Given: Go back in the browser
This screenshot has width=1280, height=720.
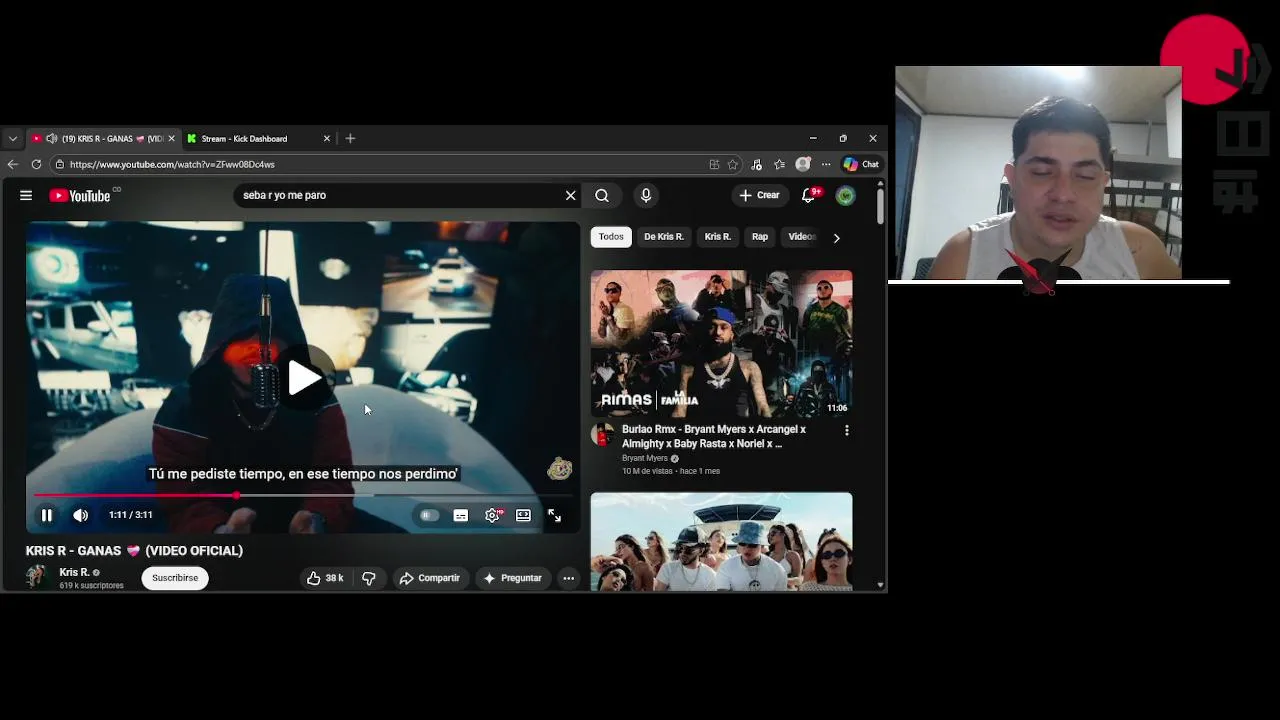Looking at the screenshot, I should (12, 164).
